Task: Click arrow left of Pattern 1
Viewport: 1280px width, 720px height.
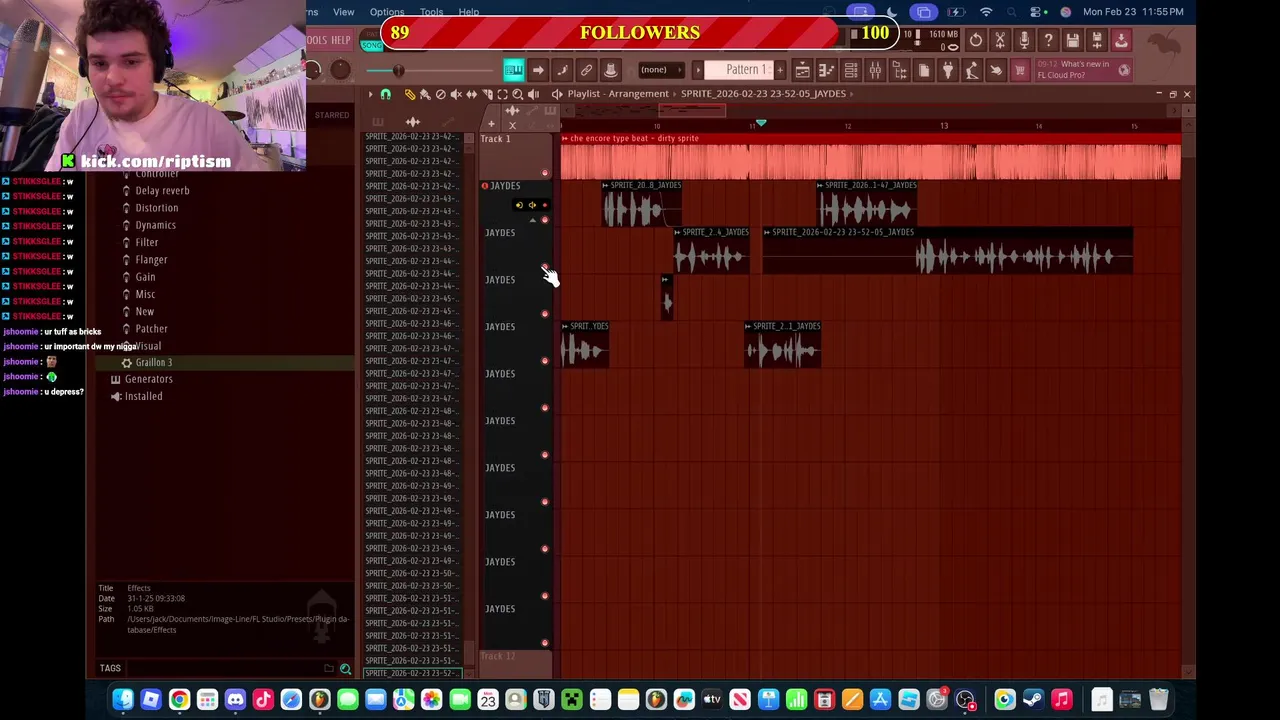Action: point(699,70)
